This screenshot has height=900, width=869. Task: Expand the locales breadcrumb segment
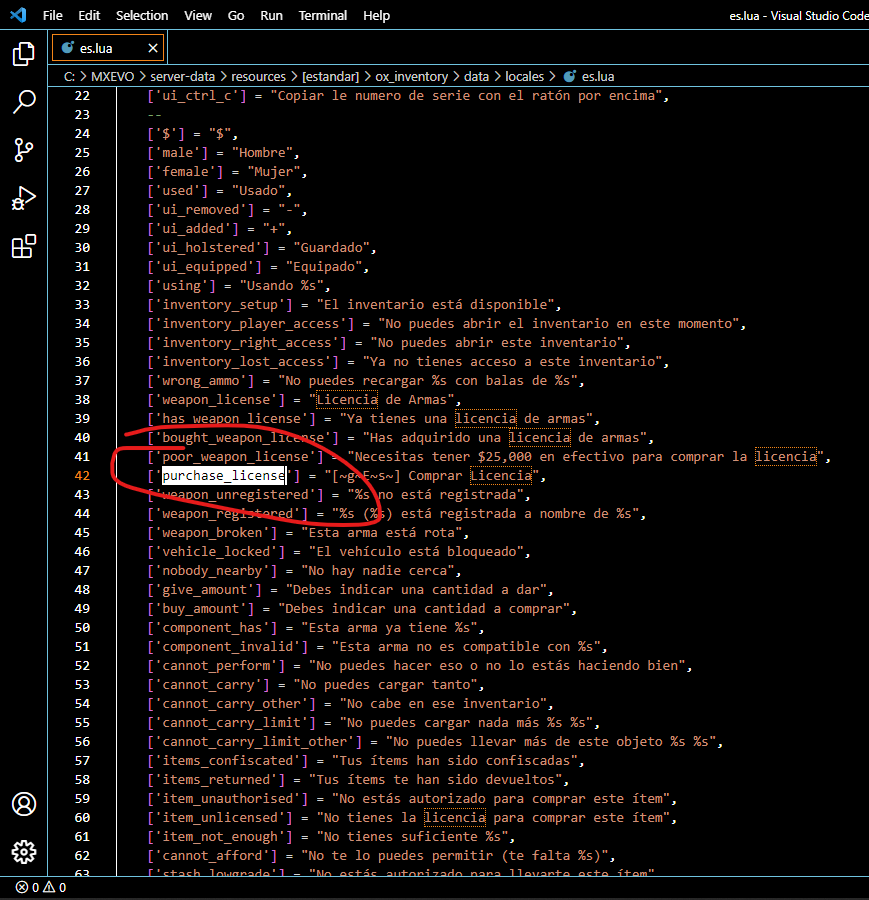[525, 76]
